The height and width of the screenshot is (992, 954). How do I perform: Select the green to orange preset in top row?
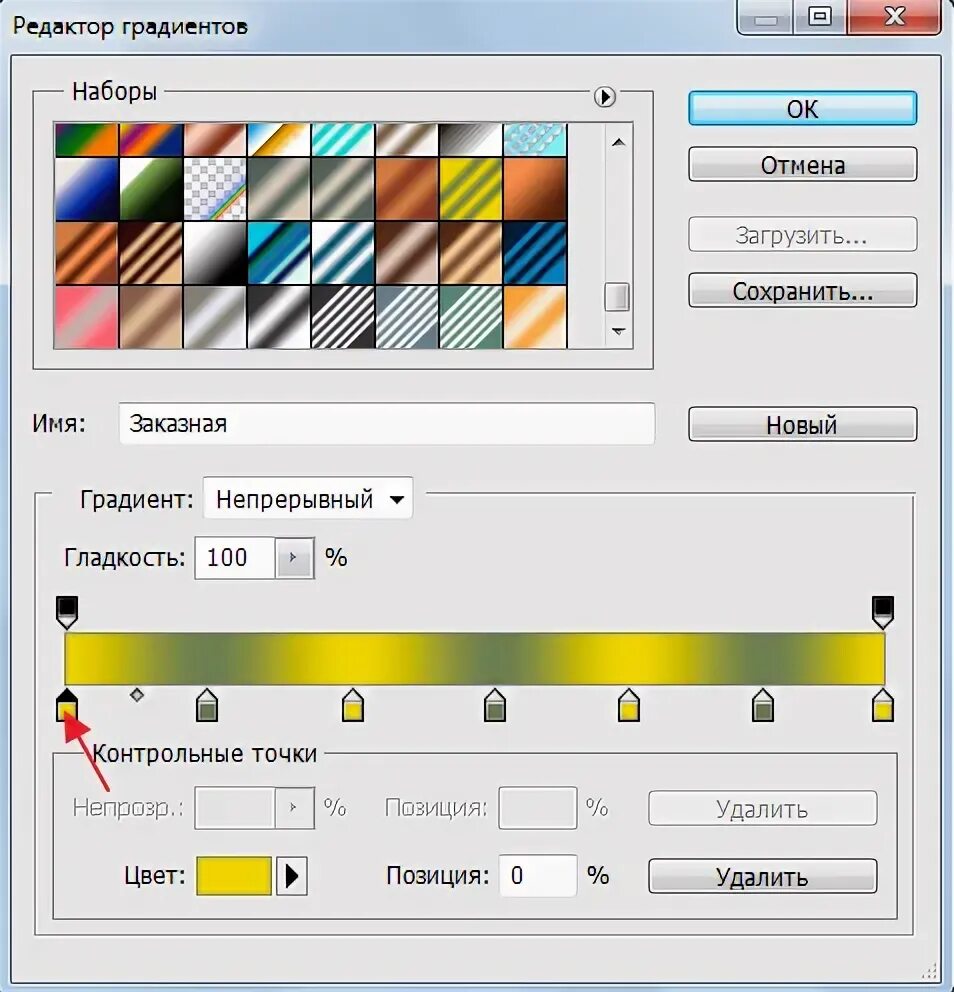(x=87, y=140)
